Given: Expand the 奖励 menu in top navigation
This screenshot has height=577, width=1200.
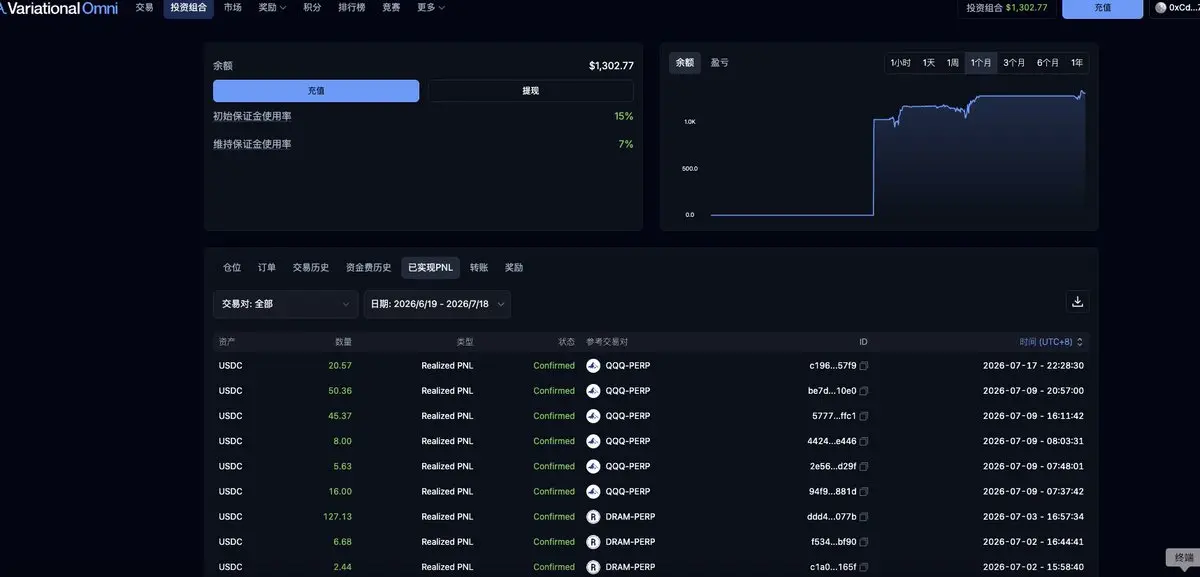Looking at the screenshot, I should (x=272, y=8).
